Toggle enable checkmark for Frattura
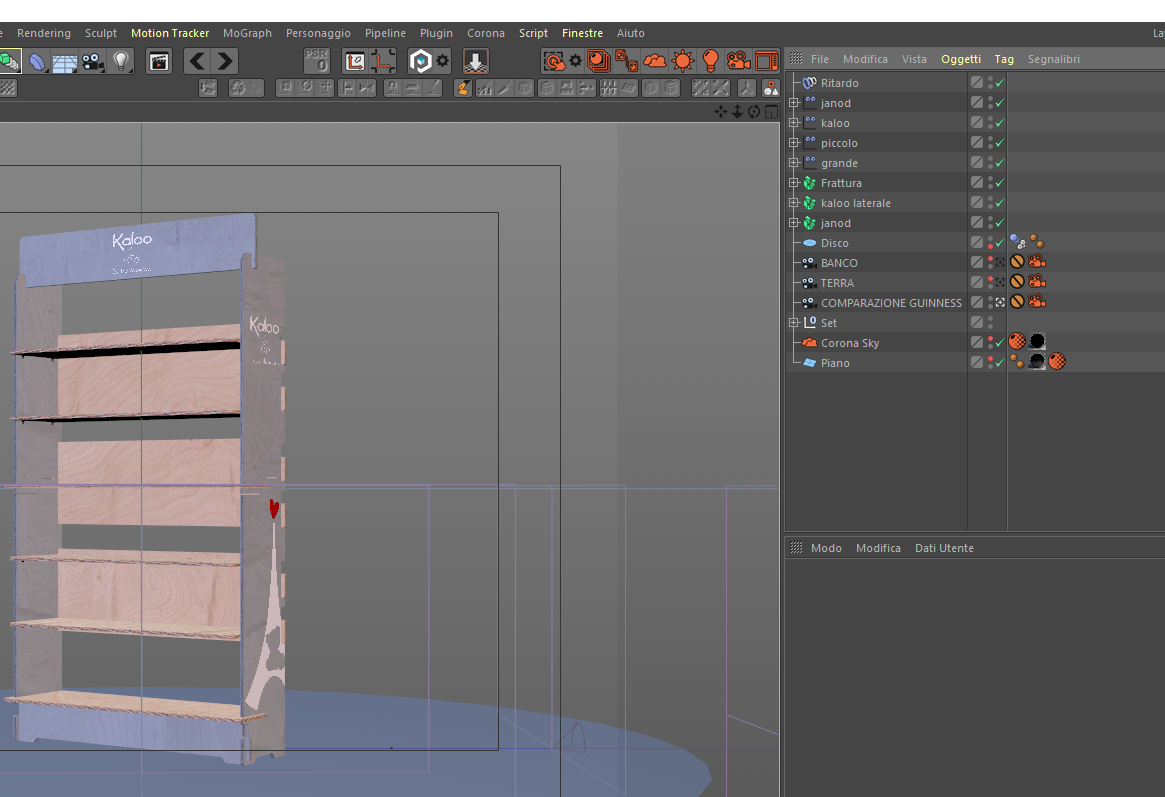 click(x=1000, y=183)
